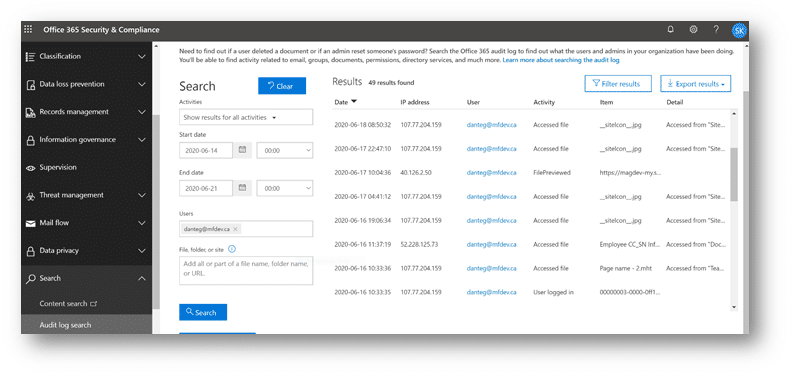Open danteg@mfdev.ca link in FilePreviewed row

(491, 173)
